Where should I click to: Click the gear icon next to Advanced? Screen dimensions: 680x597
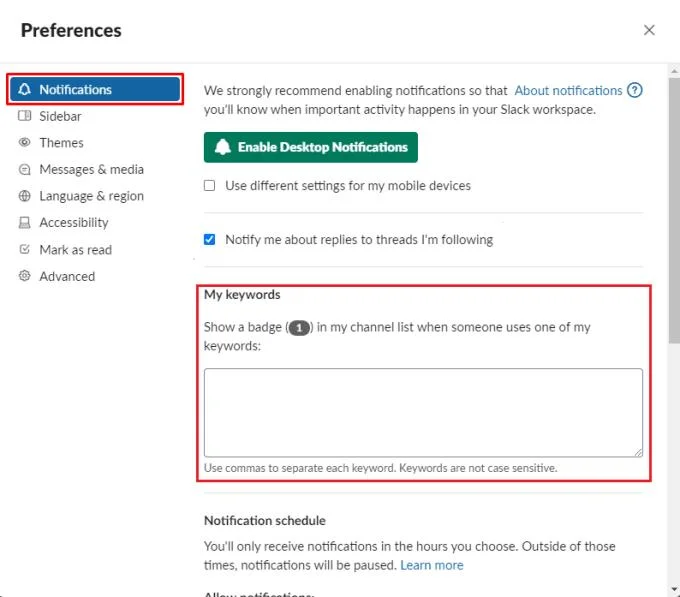point(25,276)
